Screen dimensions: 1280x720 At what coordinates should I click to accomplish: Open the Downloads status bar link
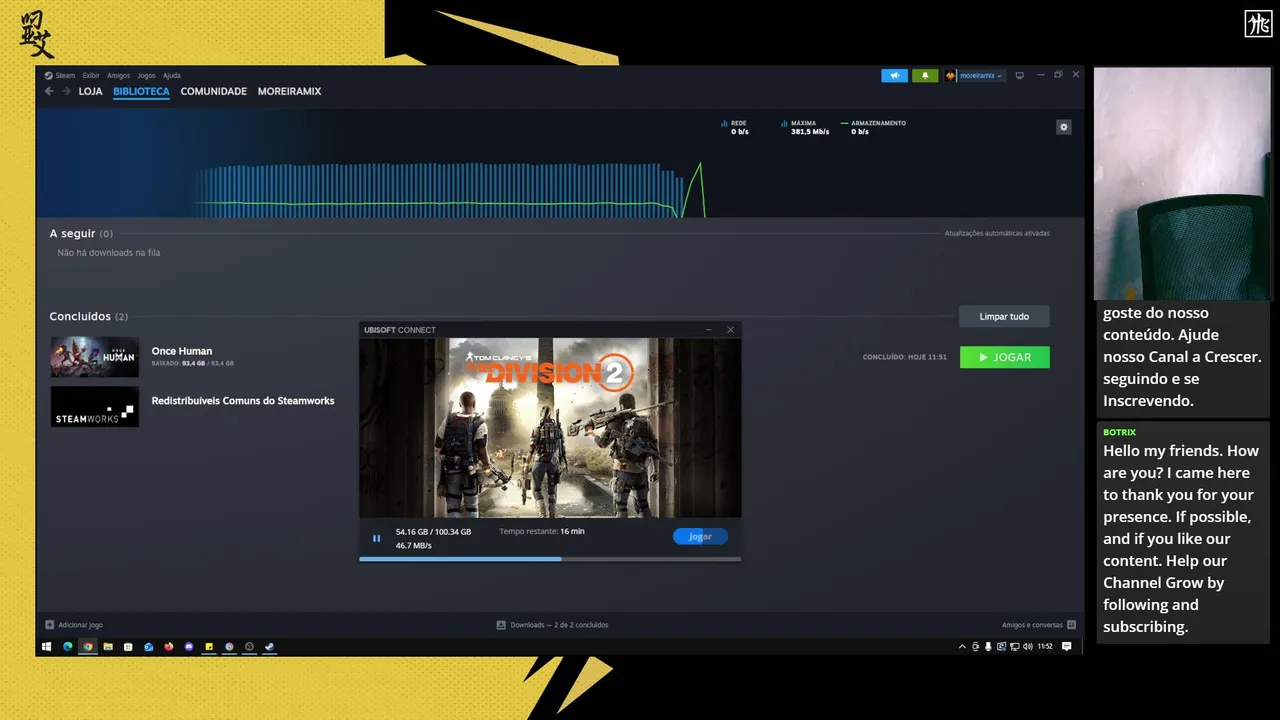click(x=552, y=625)
